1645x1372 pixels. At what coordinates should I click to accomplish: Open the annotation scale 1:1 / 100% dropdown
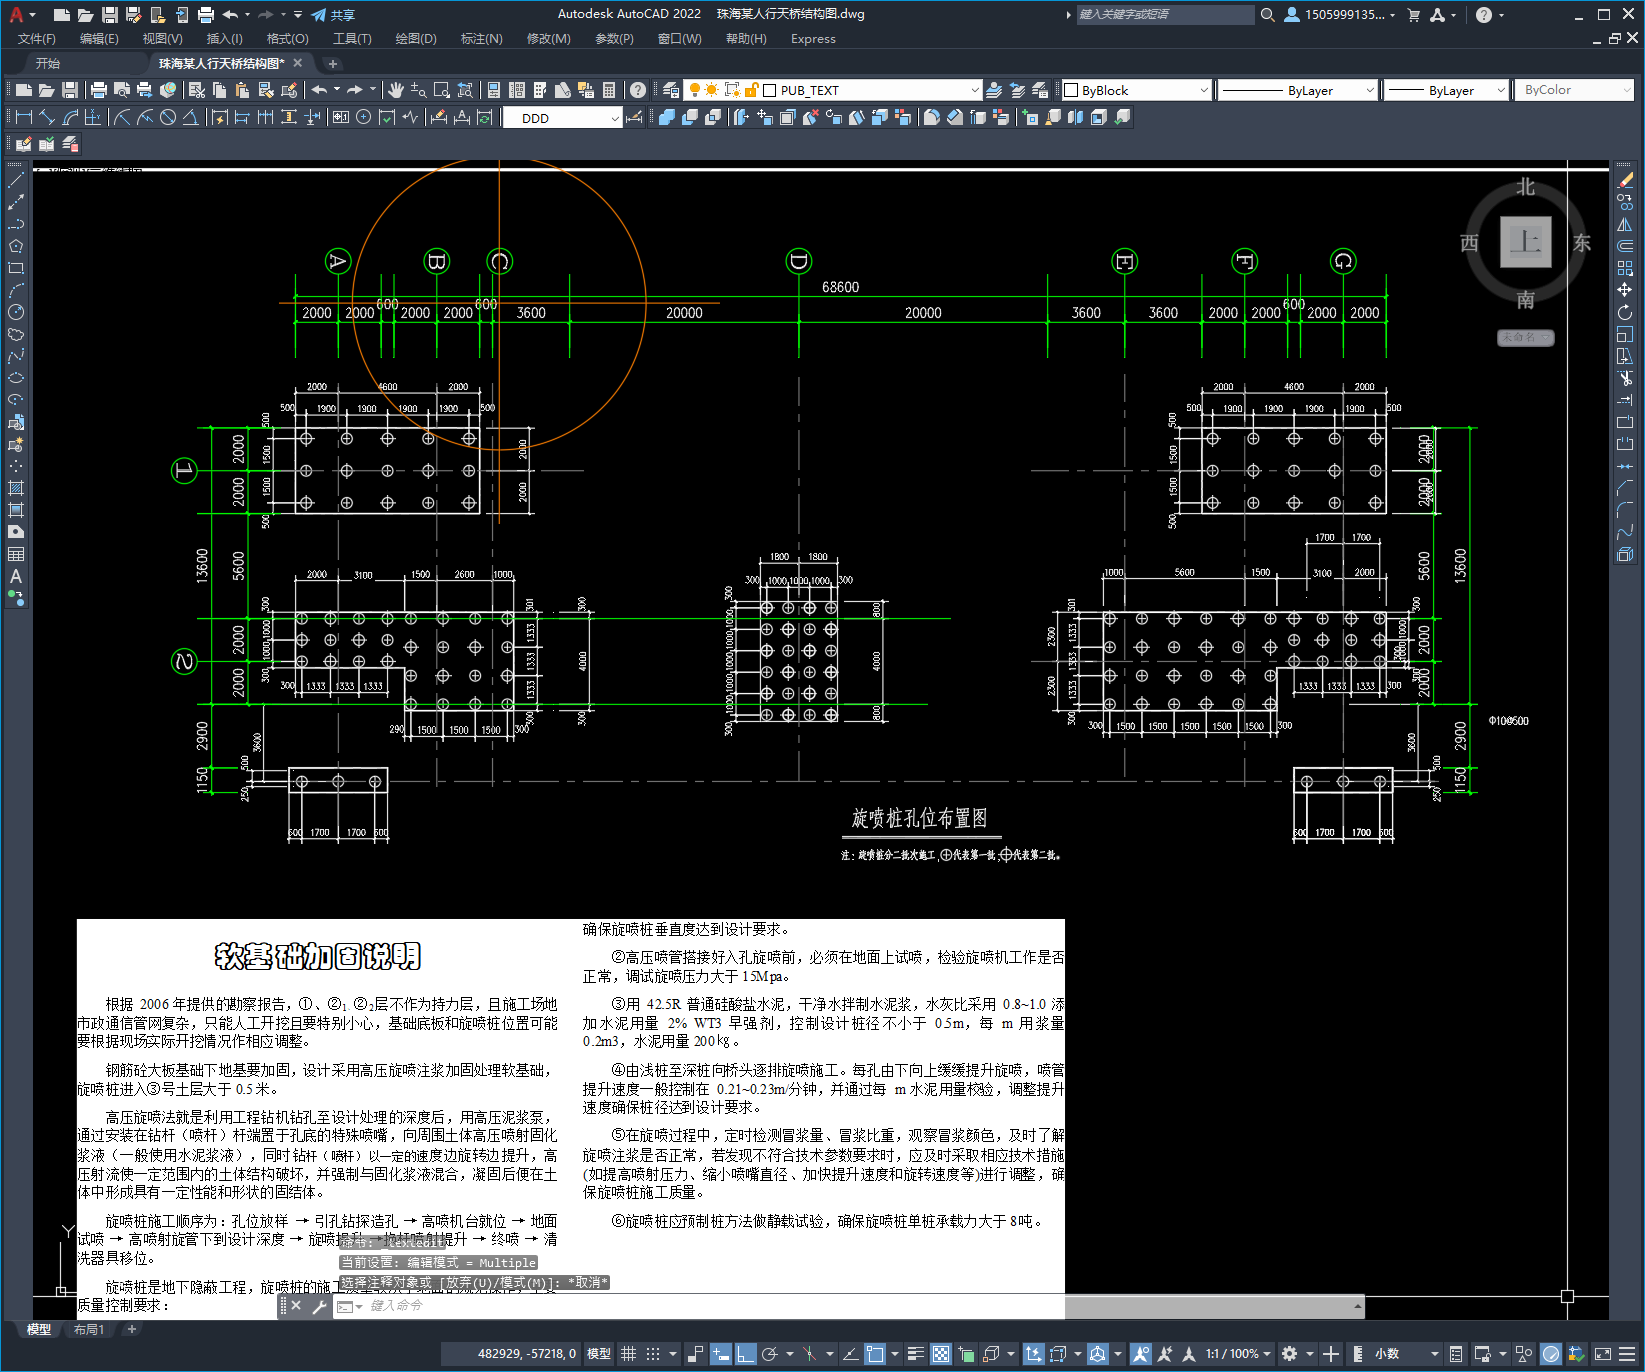tap(1238, 1354)
